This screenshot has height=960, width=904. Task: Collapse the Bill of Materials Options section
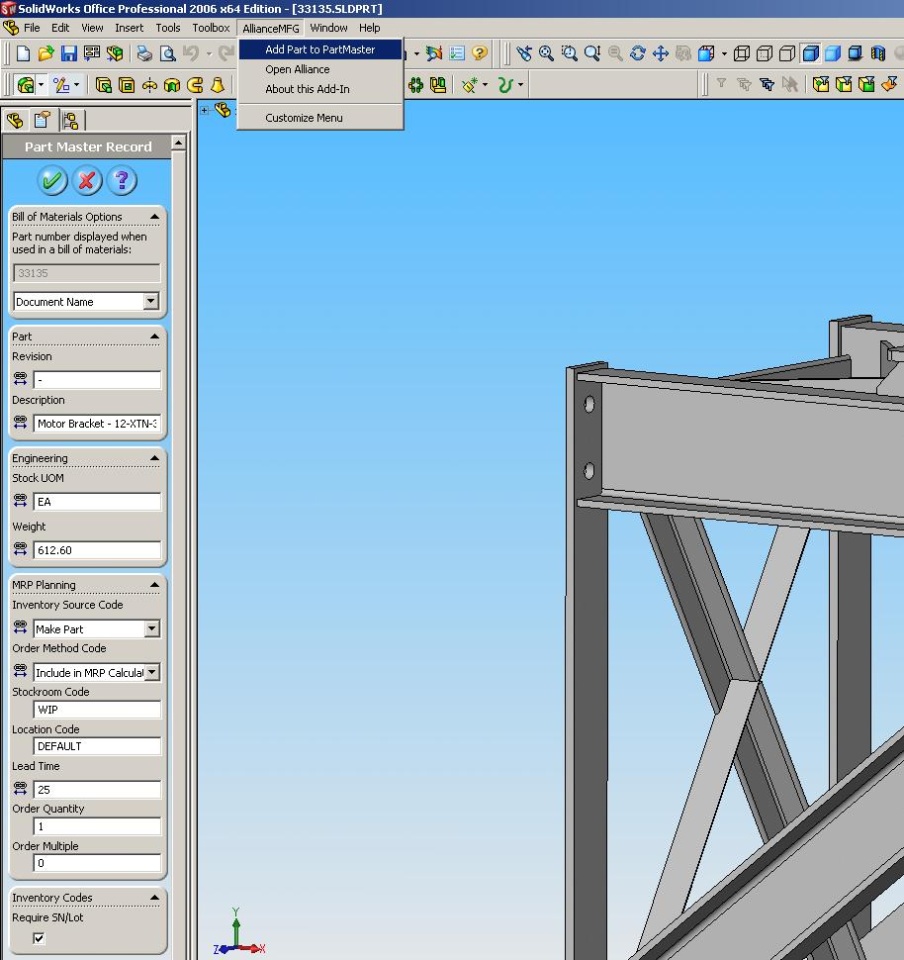point(154,217)
